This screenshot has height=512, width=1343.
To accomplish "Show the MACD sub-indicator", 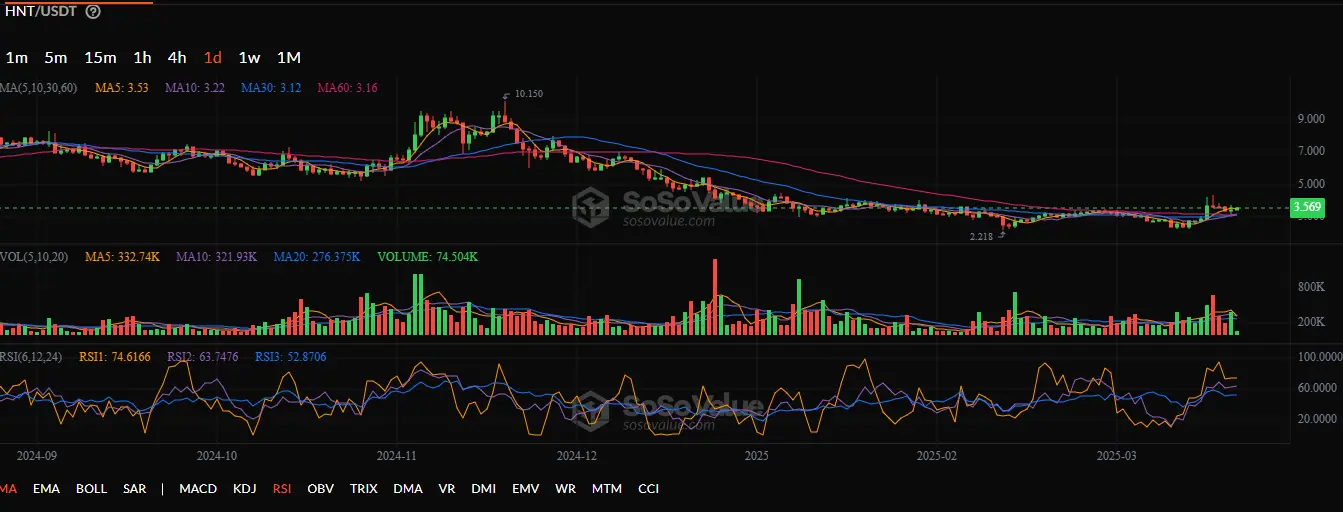I will coord(198,489).
